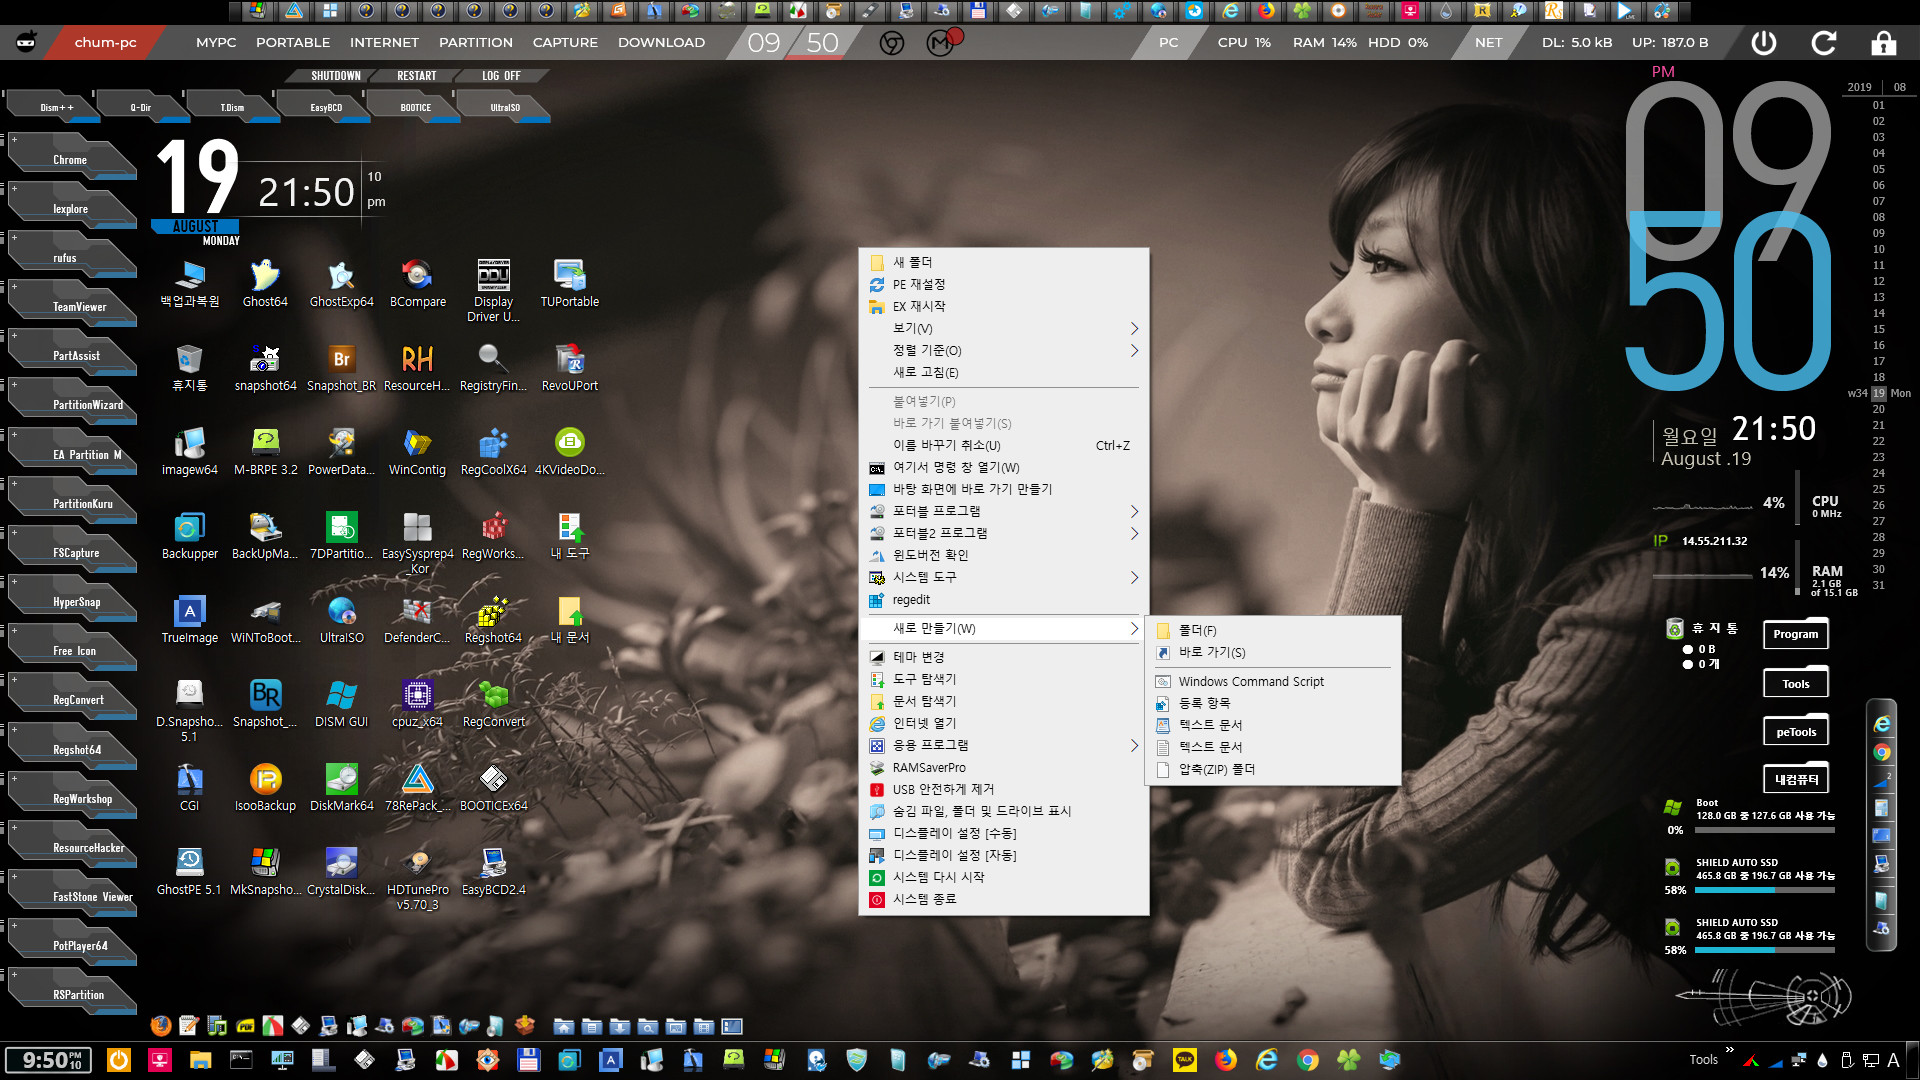Select PE 재설정 menu item

click(1004, 284)
